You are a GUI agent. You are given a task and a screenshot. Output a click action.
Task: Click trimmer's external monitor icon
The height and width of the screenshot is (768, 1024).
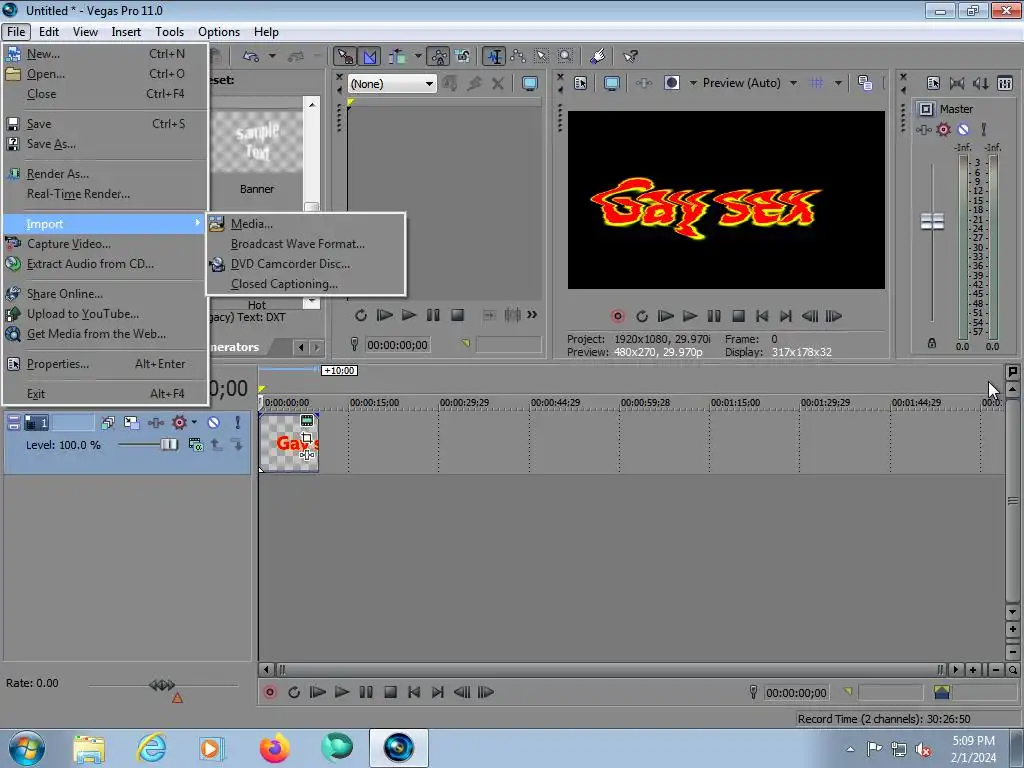click(x=530, y=83)
